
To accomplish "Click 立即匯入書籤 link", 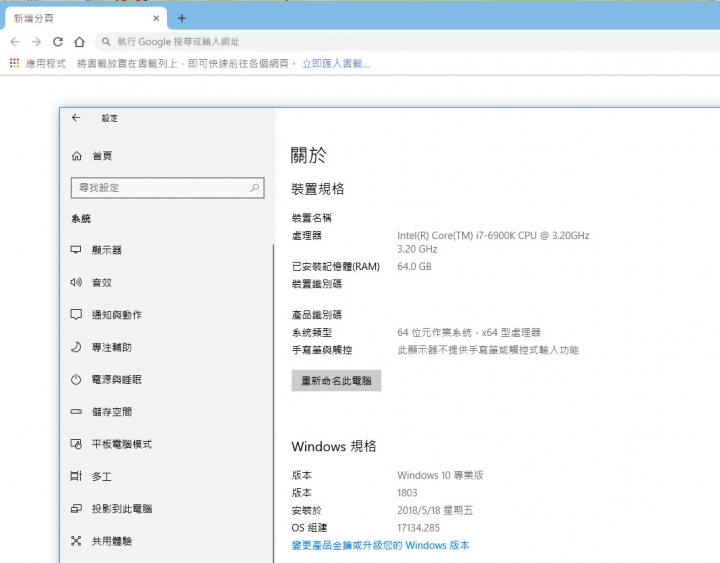I will [336, 64].
